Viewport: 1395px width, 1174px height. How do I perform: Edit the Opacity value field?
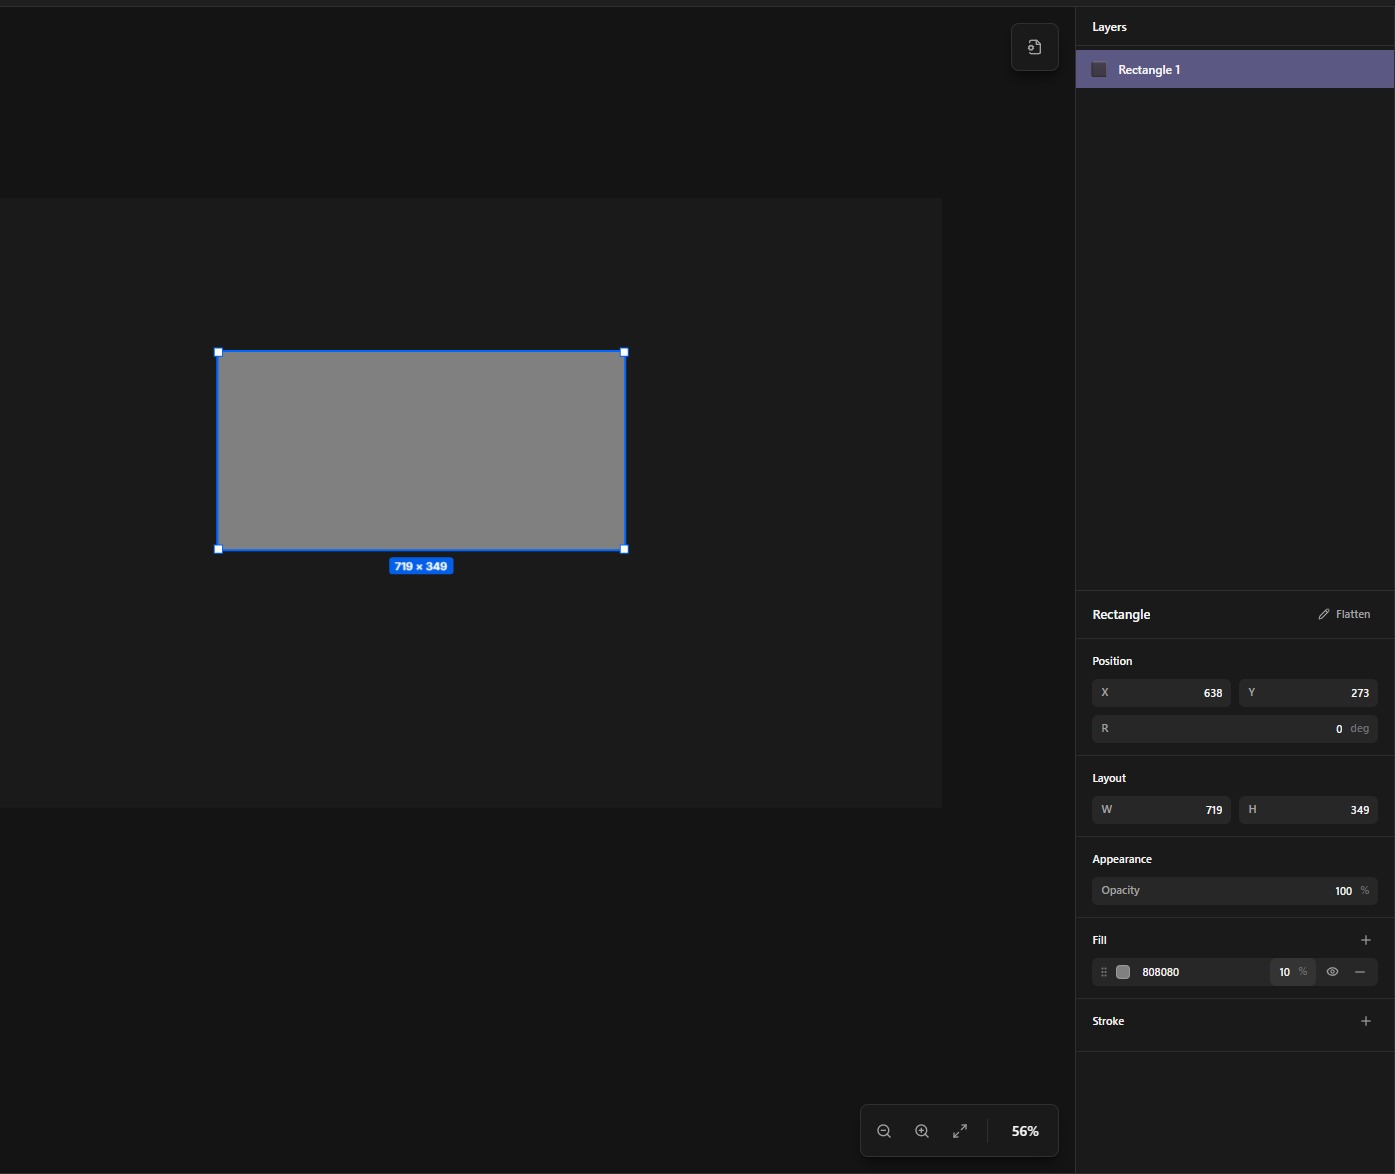[1235, 891]
